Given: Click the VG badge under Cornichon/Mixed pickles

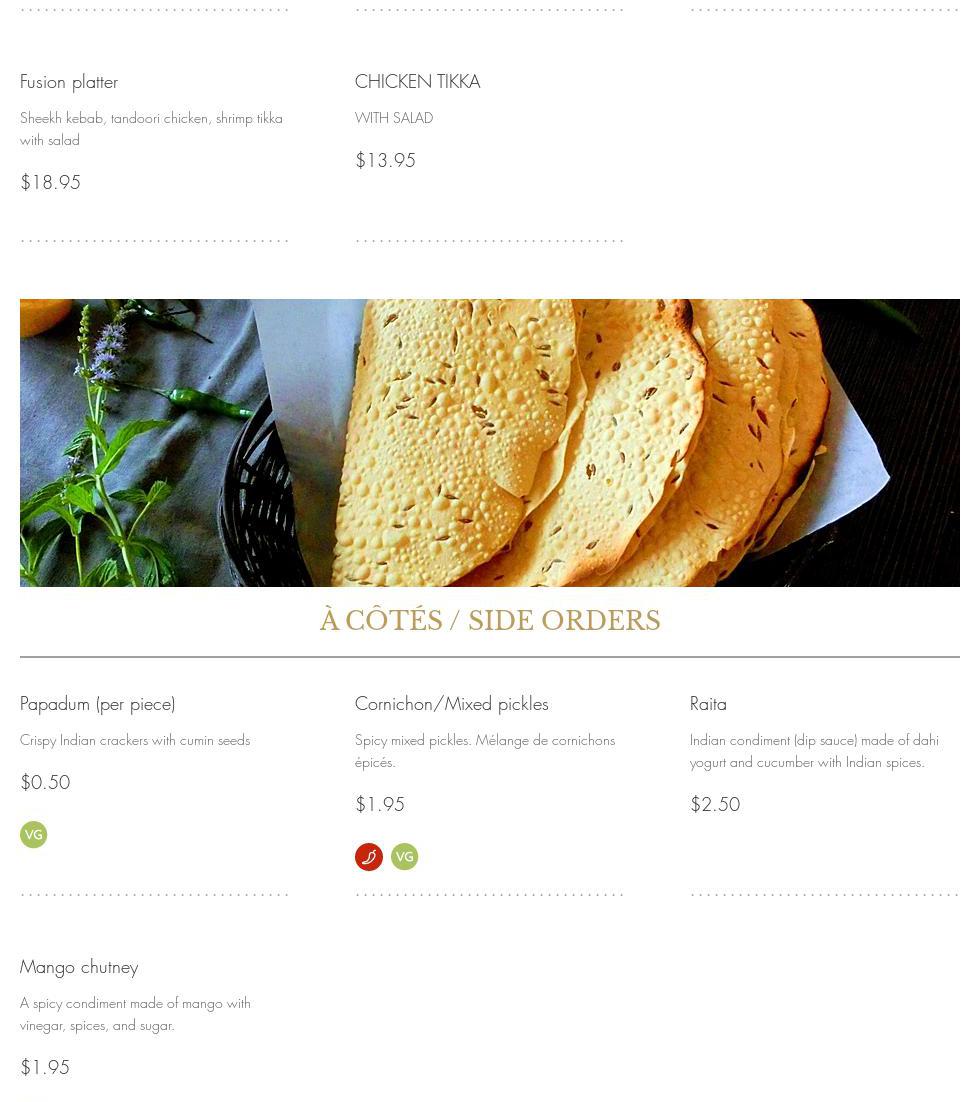Looking at the screenshot, I should (x=404, y=857).
